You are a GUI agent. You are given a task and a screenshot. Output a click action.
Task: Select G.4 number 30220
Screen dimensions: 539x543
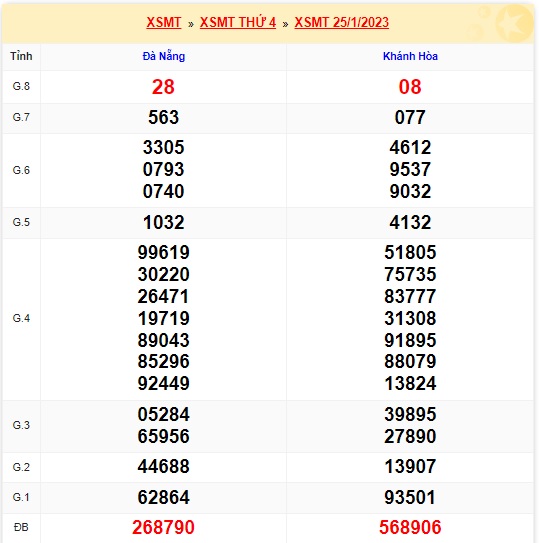164,274
